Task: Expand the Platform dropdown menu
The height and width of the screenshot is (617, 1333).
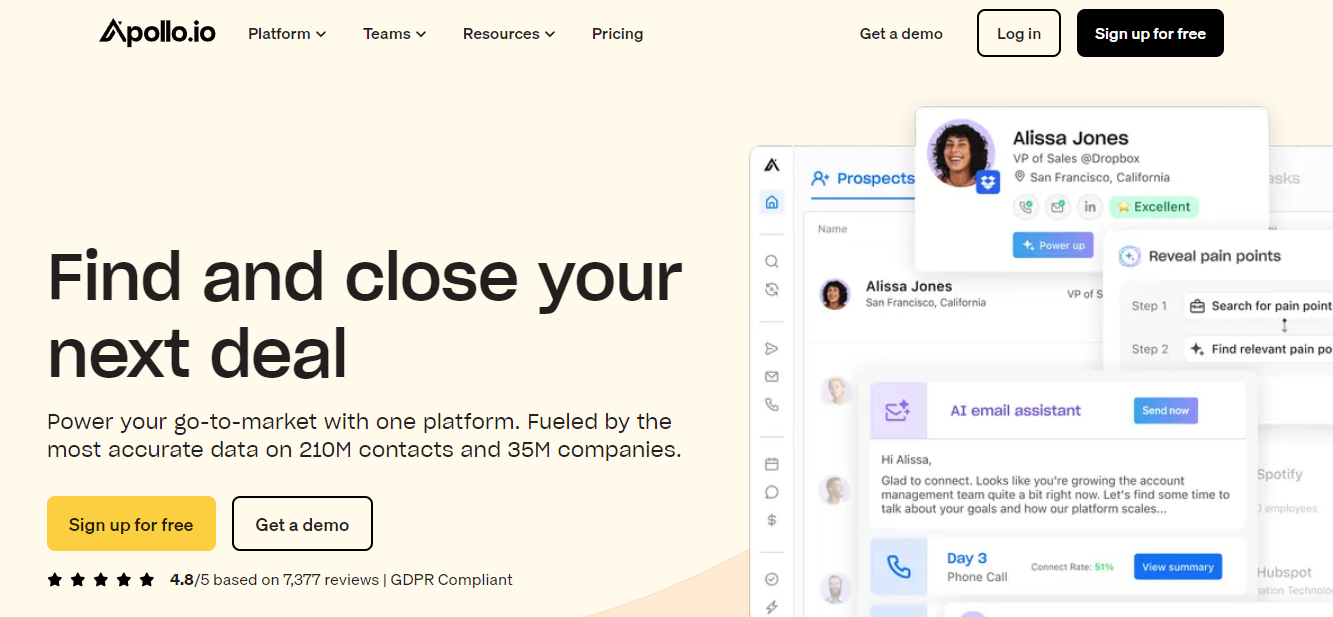Action: pos(287,34)
